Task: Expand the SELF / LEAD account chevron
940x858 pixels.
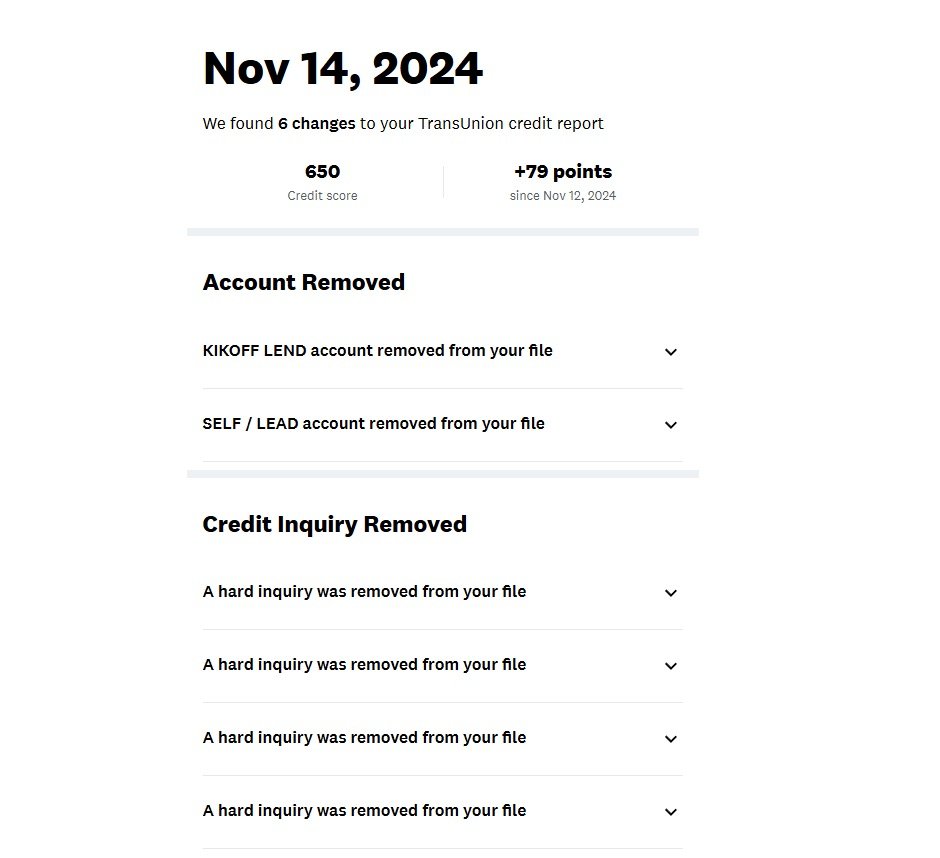Action: pyautogui.click(x=671, y=425)
